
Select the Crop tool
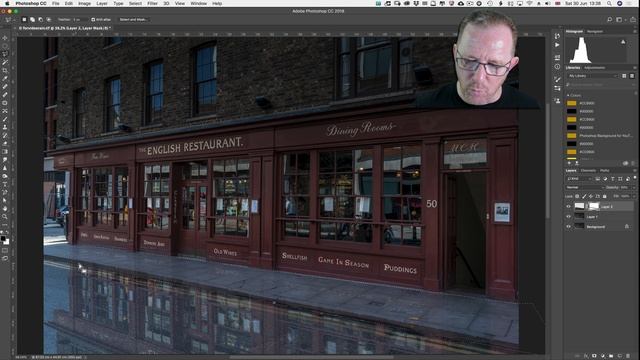click(5, 71)
